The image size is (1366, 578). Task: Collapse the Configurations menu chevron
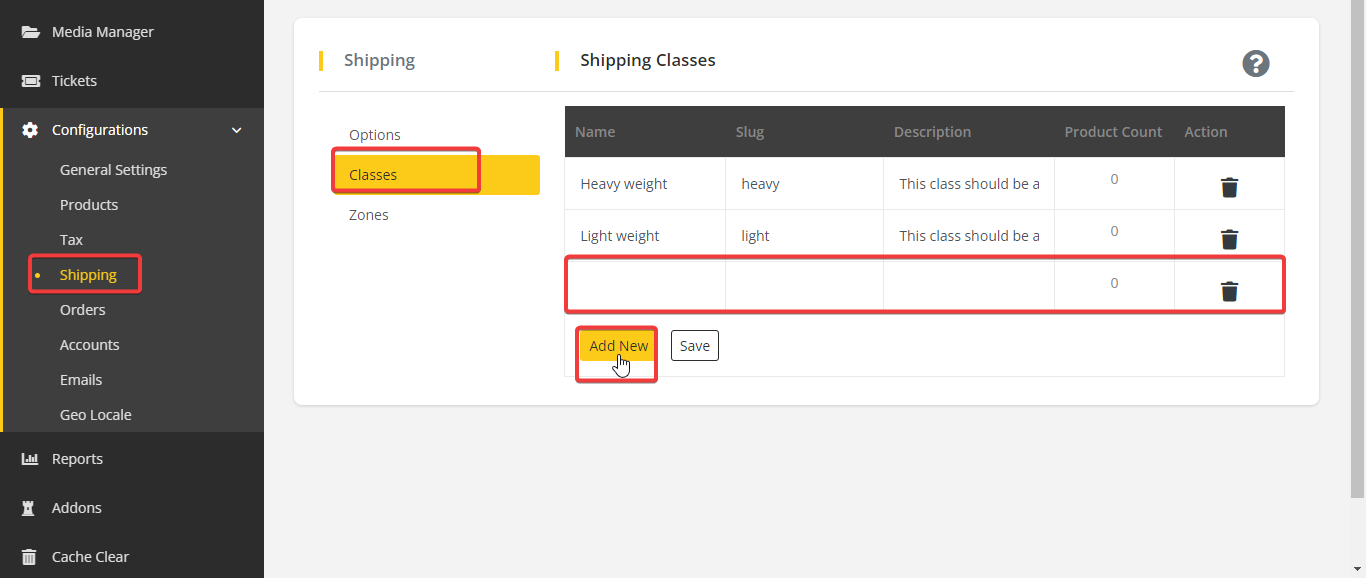coord(237,130)
